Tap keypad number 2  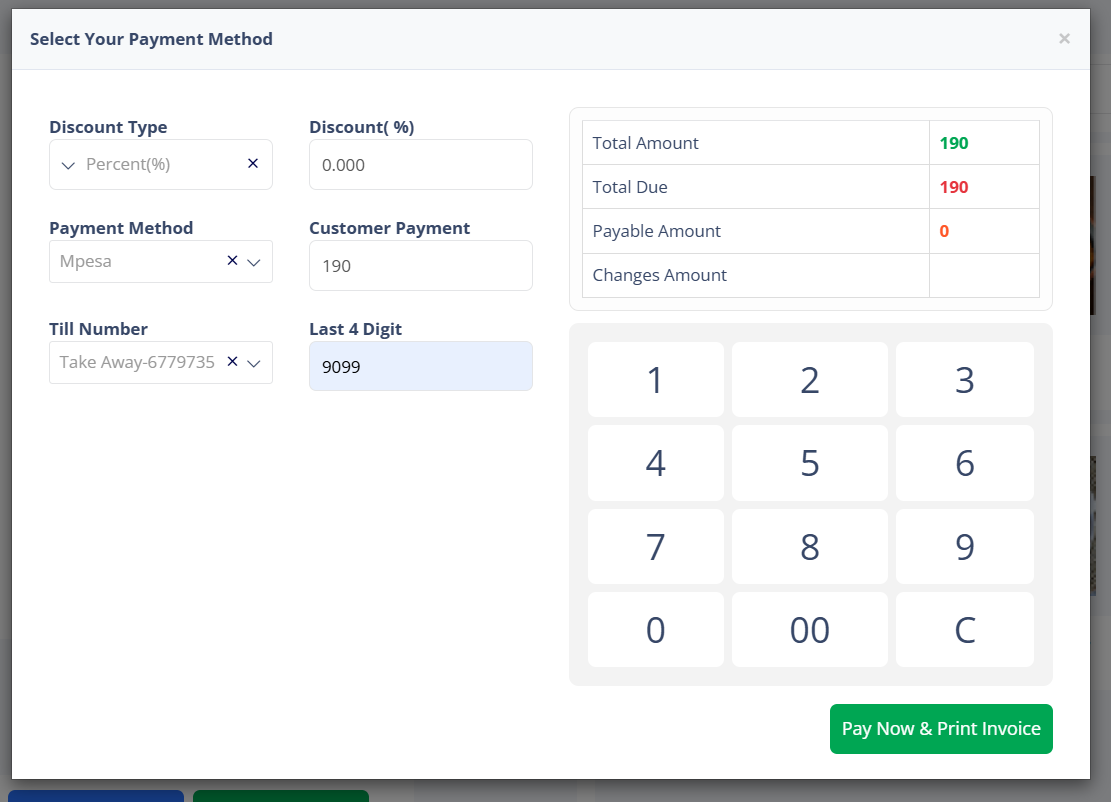[809, 380]
